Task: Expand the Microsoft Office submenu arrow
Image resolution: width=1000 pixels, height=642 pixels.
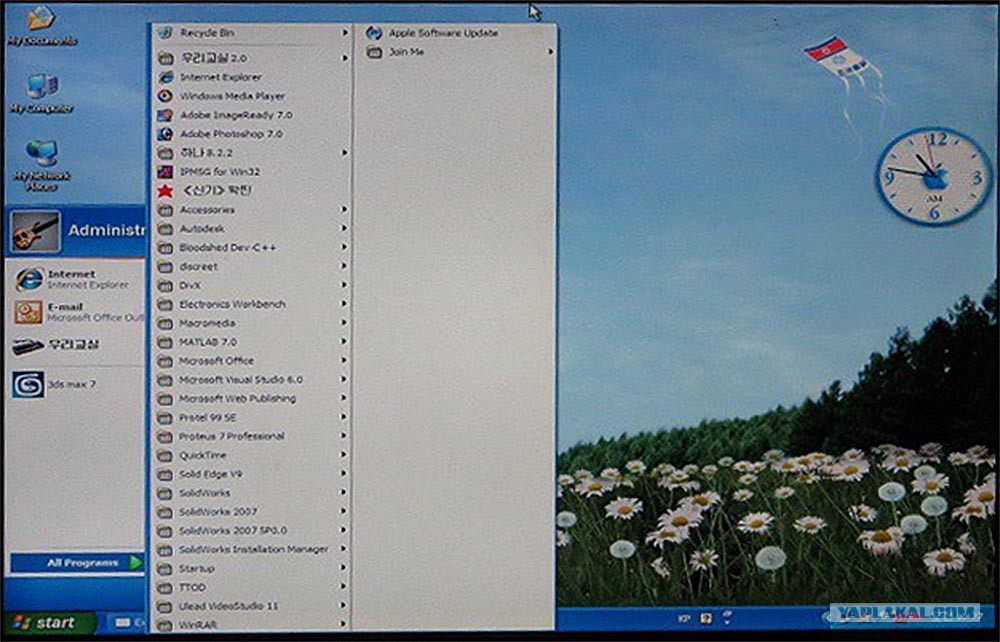Action: click(x=344, y=360)
